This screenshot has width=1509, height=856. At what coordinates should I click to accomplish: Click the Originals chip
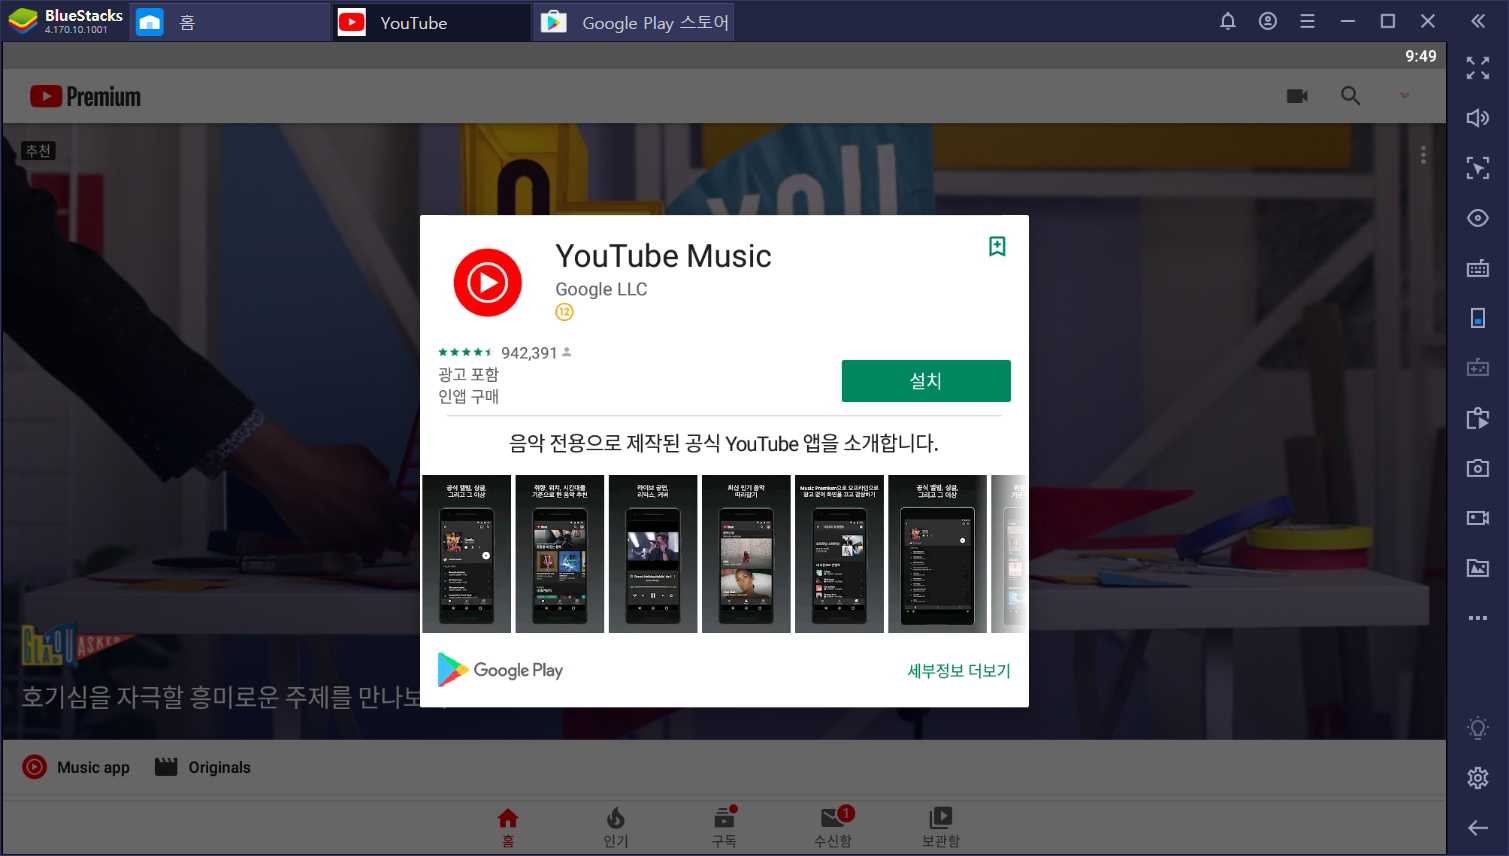pos(203,767)
